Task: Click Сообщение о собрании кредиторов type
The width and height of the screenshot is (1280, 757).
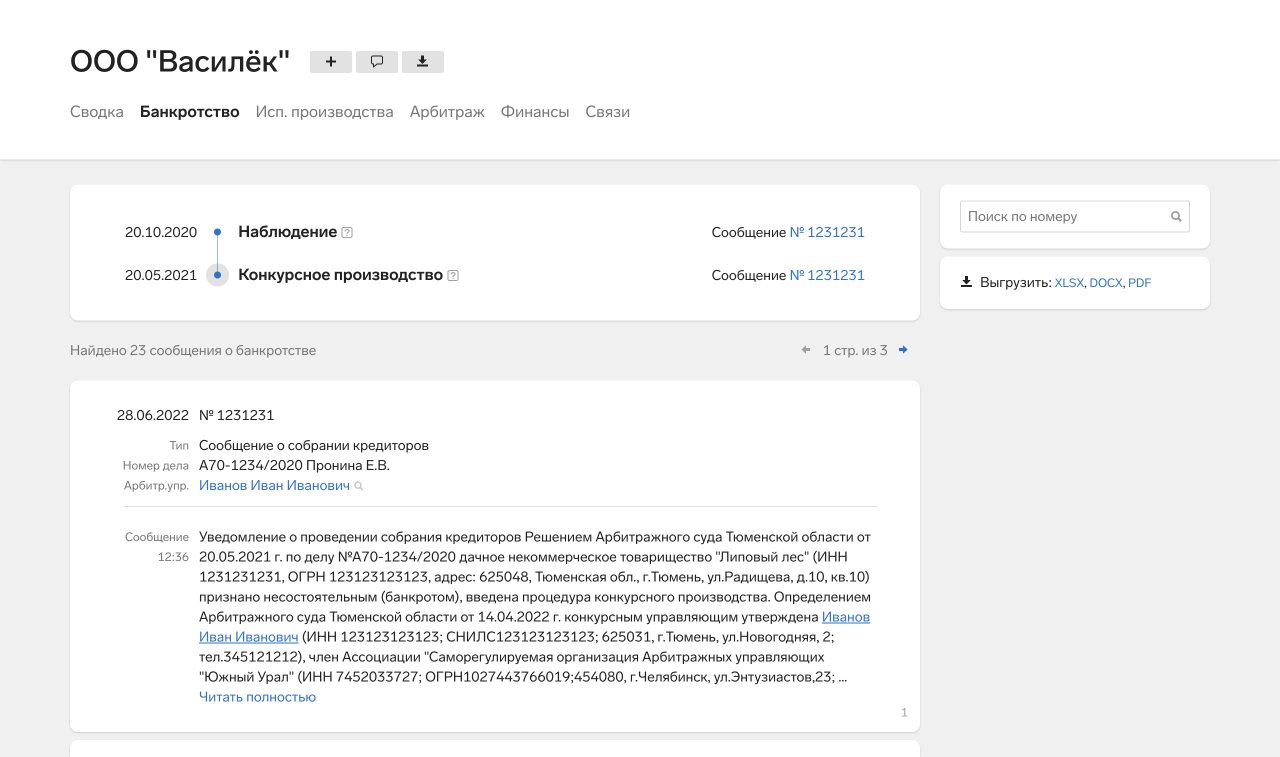Action: tap(314, 445)
